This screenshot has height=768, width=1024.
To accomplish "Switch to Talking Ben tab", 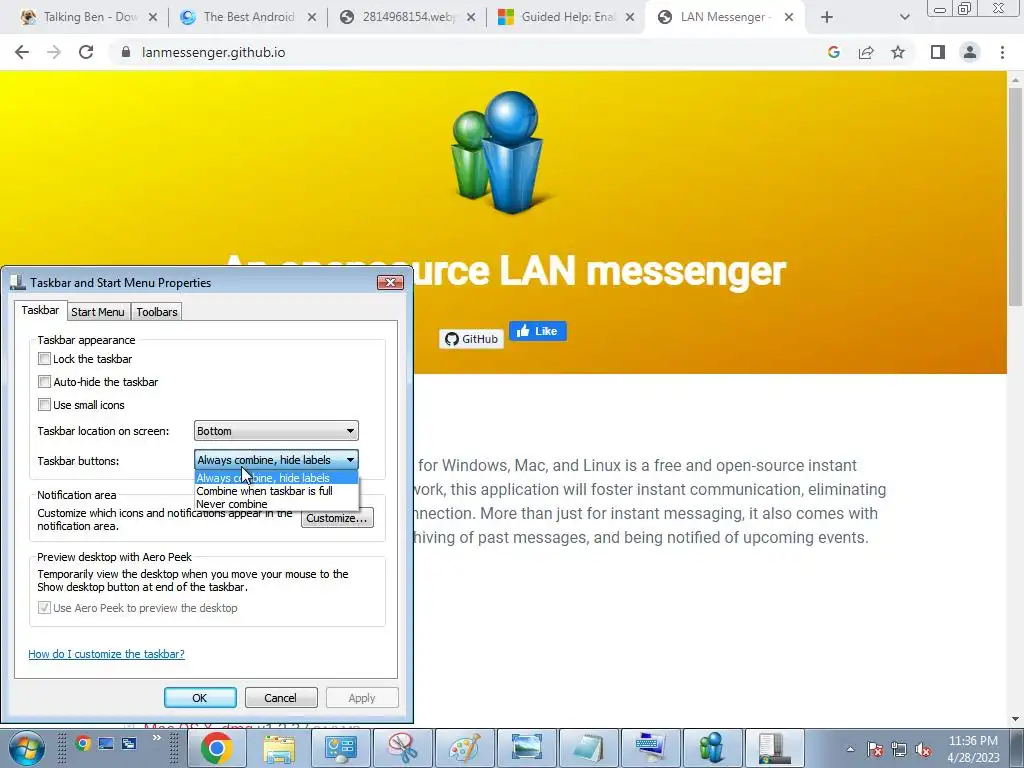I will coord(88,18).
